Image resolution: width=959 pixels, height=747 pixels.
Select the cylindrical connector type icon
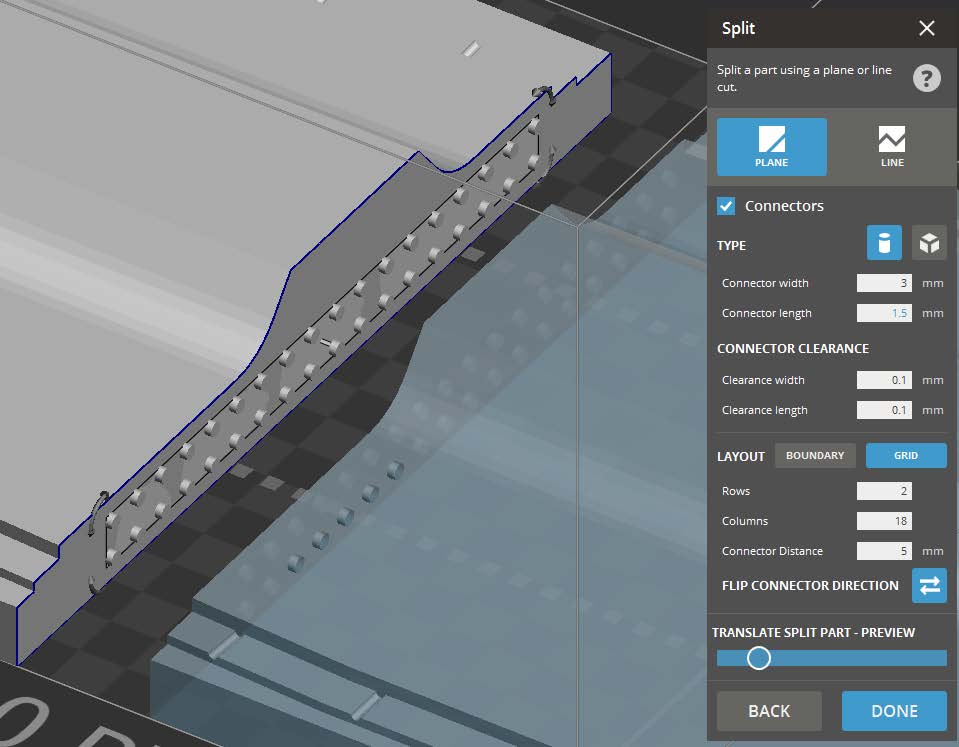[x=883, y=242]
